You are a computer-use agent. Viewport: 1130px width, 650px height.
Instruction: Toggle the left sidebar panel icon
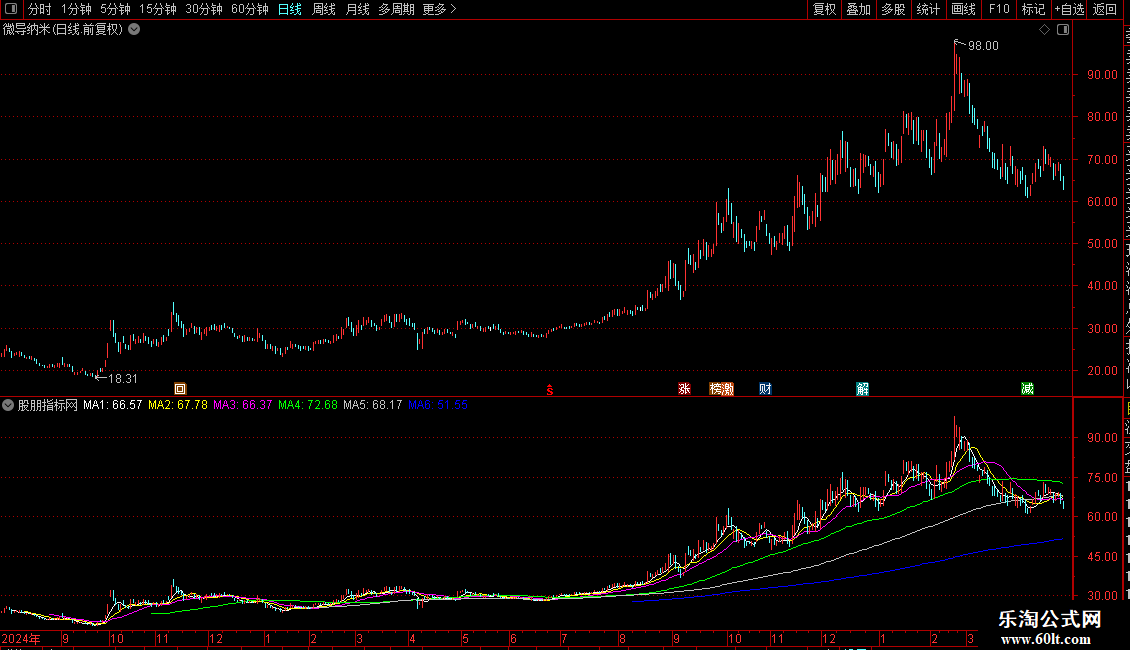click(11, 9)
